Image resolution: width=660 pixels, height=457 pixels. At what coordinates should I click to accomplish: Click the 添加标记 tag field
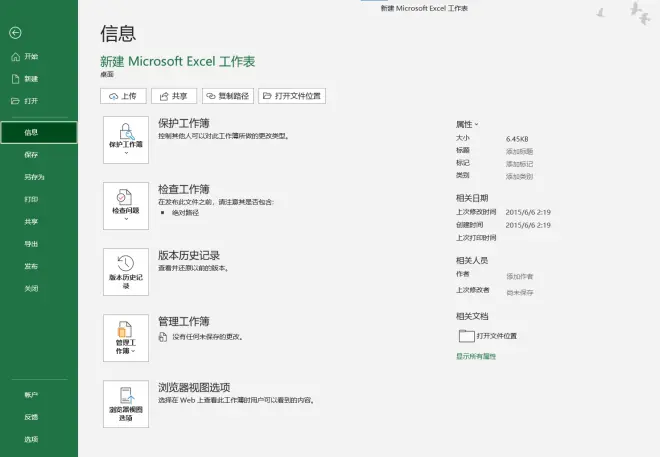point(519,164)
